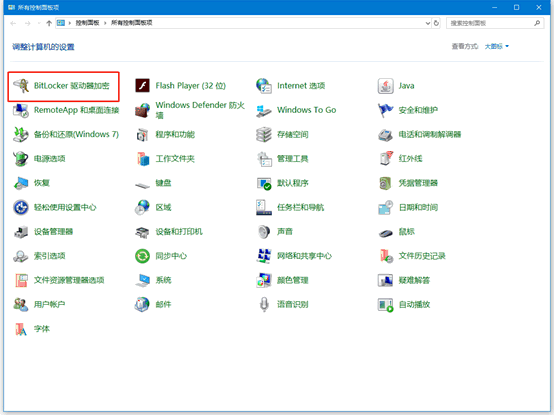Open 凭据管理器 safe icon
554x415 pixels.
385,183
